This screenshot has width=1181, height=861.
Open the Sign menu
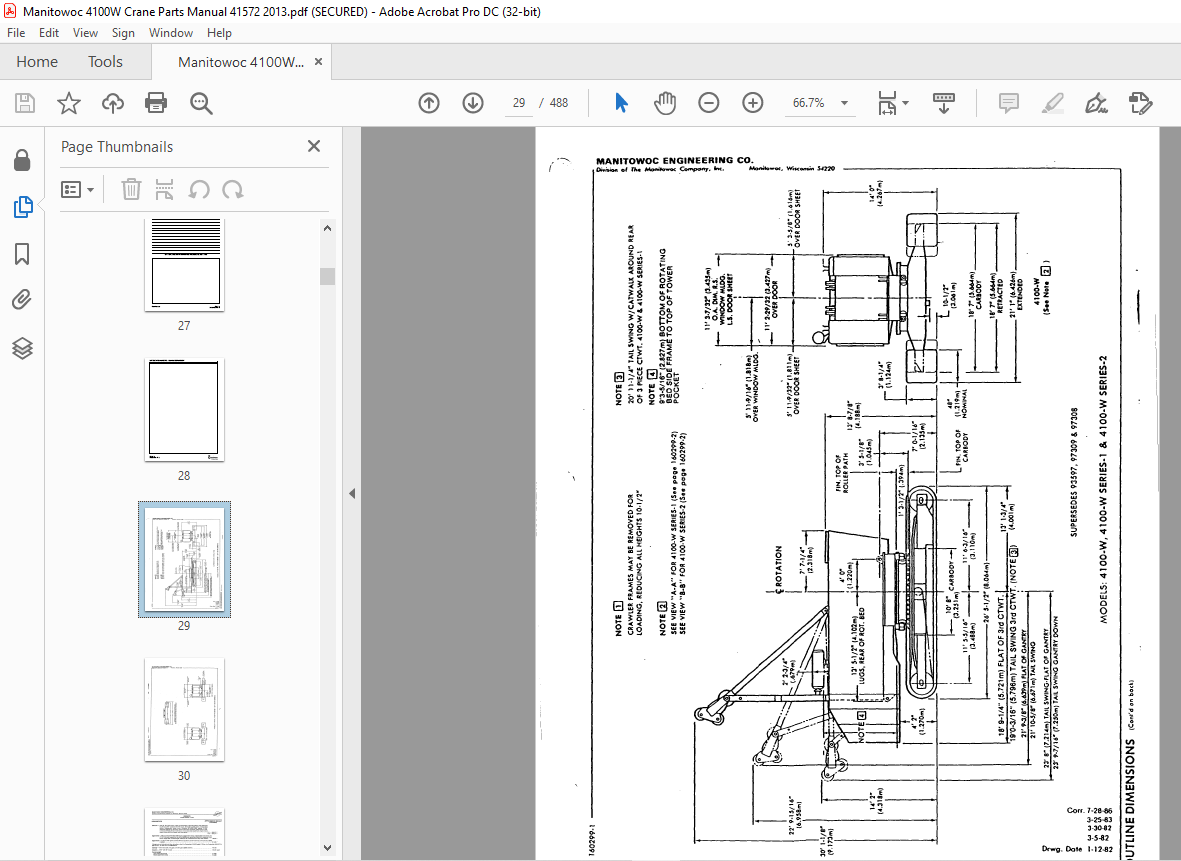pos(123,33)
